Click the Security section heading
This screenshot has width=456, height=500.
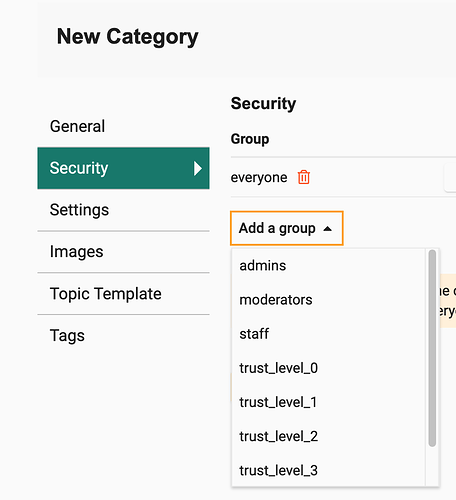point(263,103)
